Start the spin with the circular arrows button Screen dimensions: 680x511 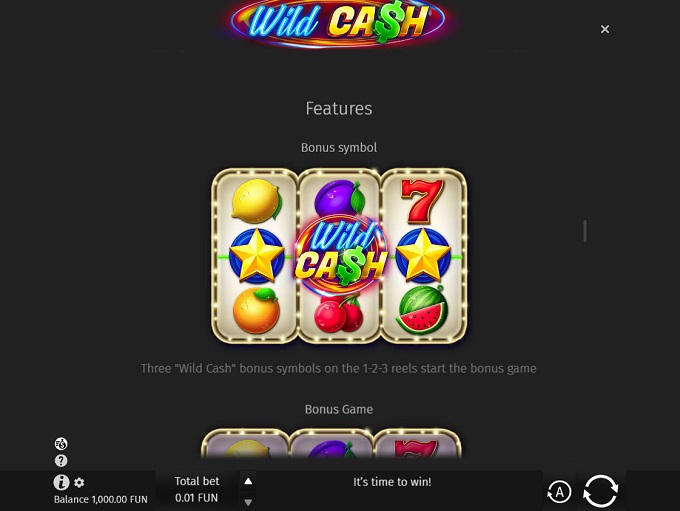[600, 491]
